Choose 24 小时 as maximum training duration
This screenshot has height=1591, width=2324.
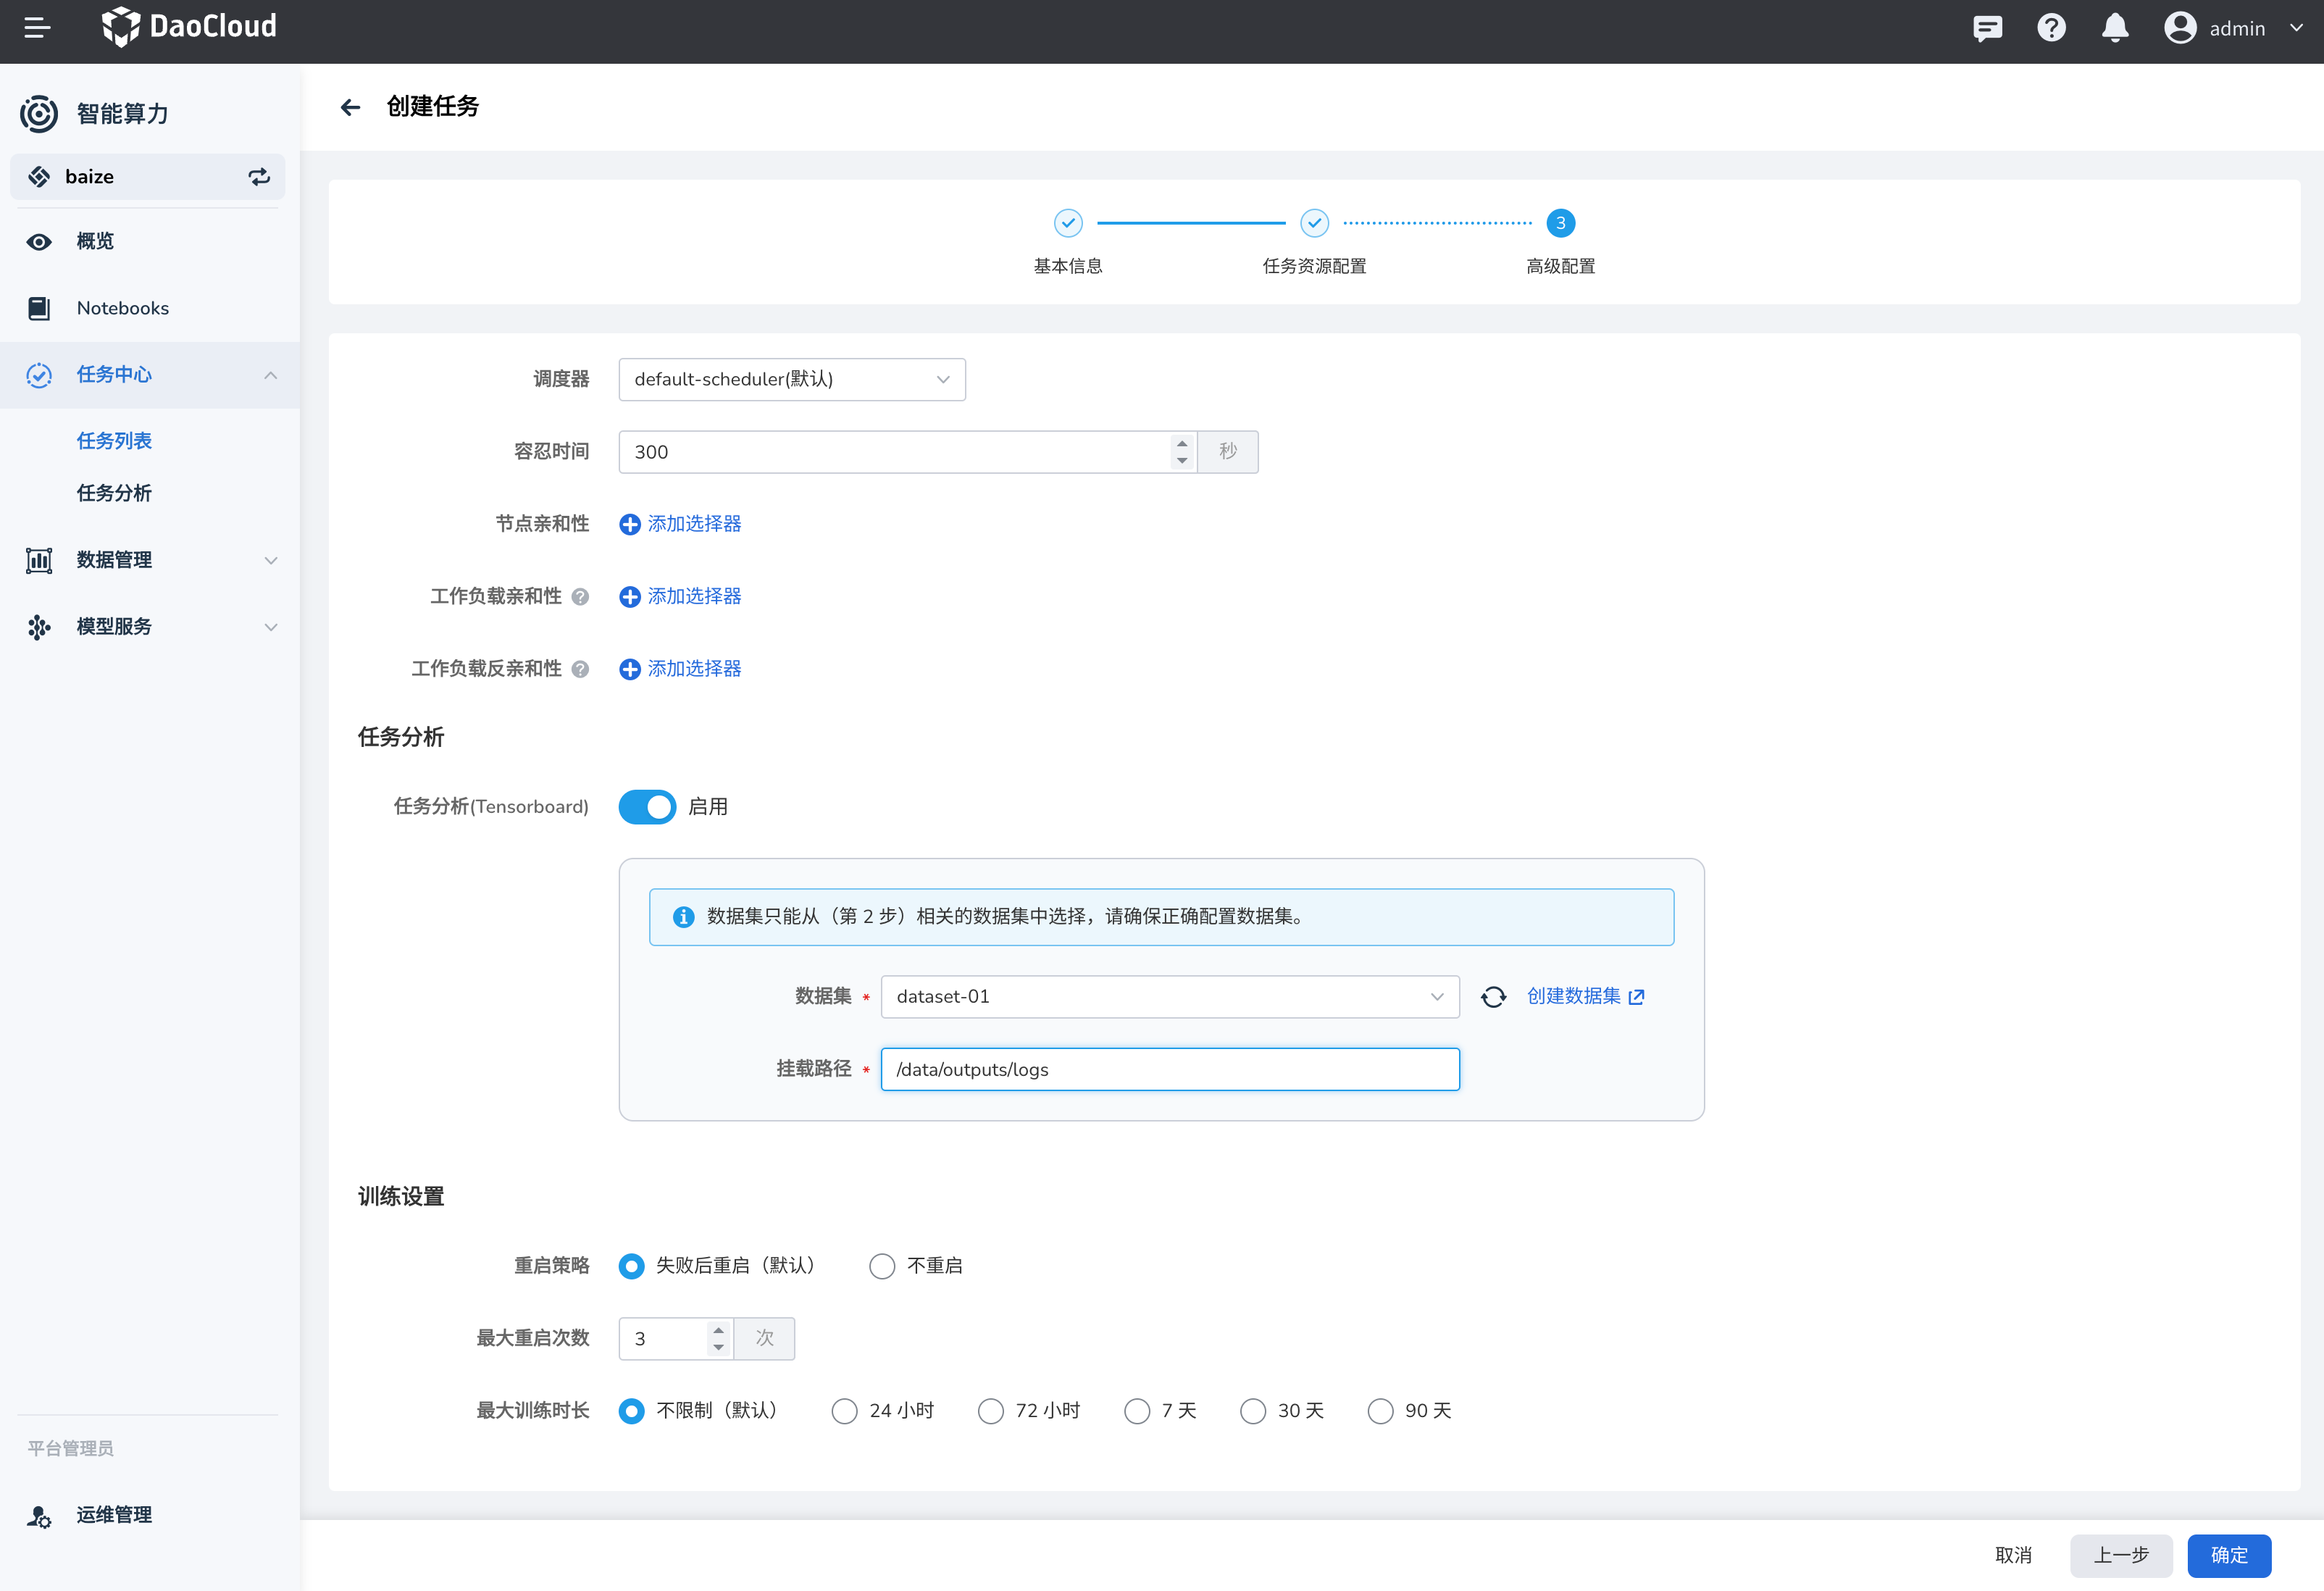[844, 1411]
